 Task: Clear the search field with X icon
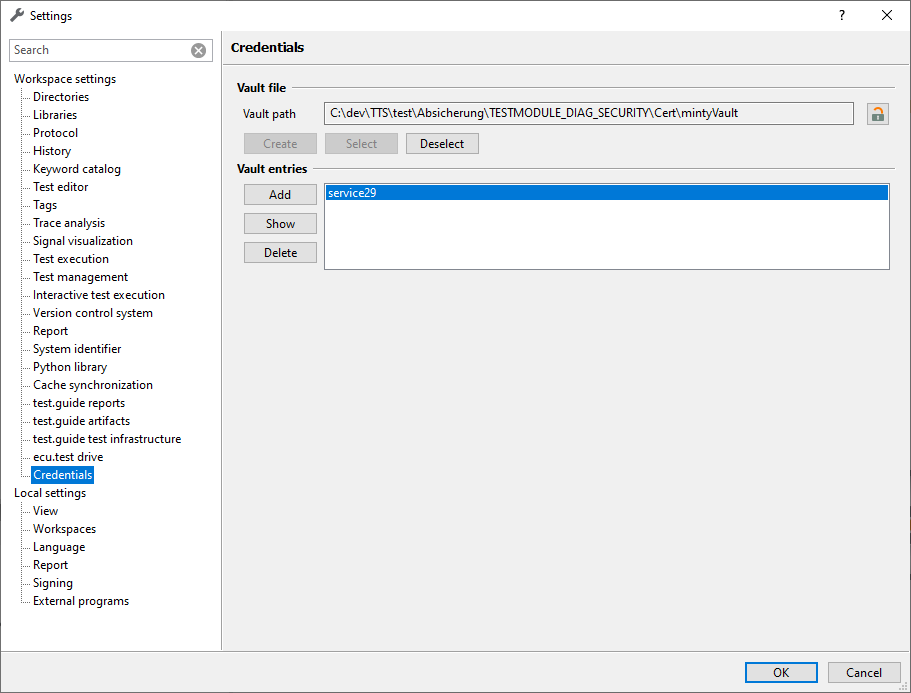click(x=198, y=51)
